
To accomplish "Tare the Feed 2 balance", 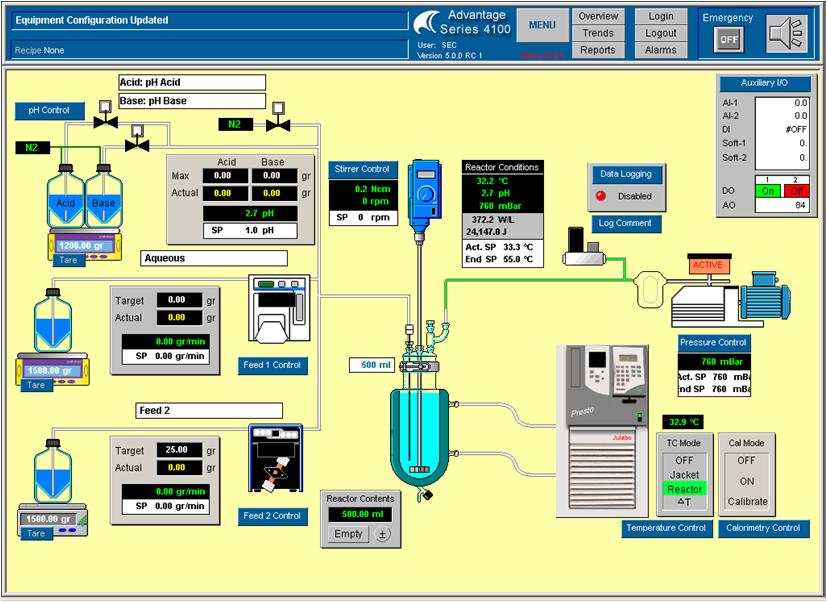I will [x=36, y=533].
